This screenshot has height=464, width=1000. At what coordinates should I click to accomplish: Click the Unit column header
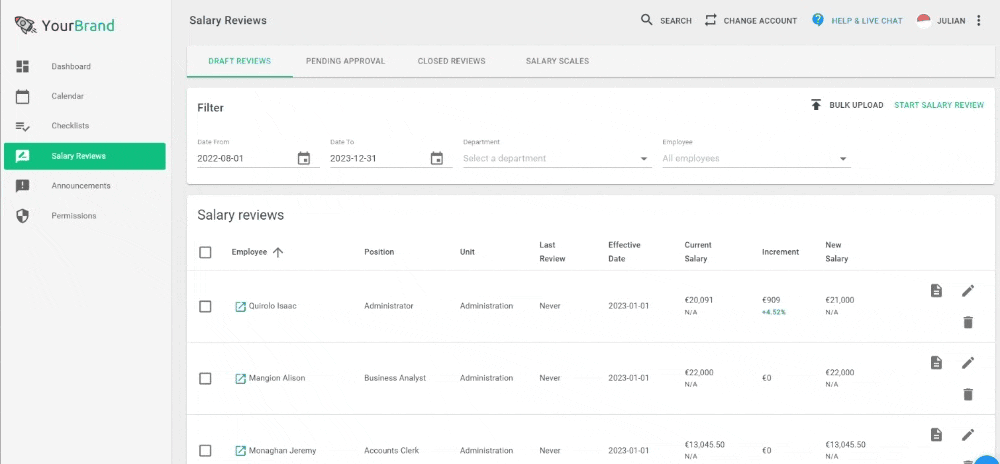pyautogui.click(x=467, y=252)
